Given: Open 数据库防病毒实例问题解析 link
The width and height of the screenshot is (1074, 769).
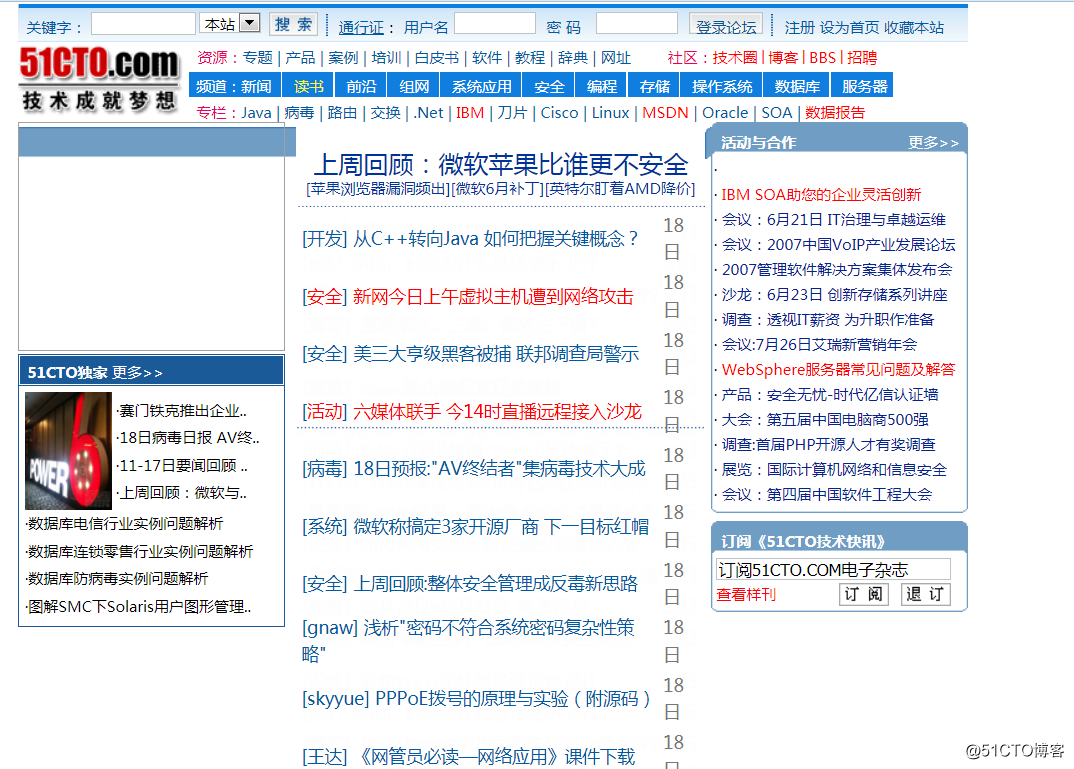Looking at the screenshot, I should tap(118, 579).
